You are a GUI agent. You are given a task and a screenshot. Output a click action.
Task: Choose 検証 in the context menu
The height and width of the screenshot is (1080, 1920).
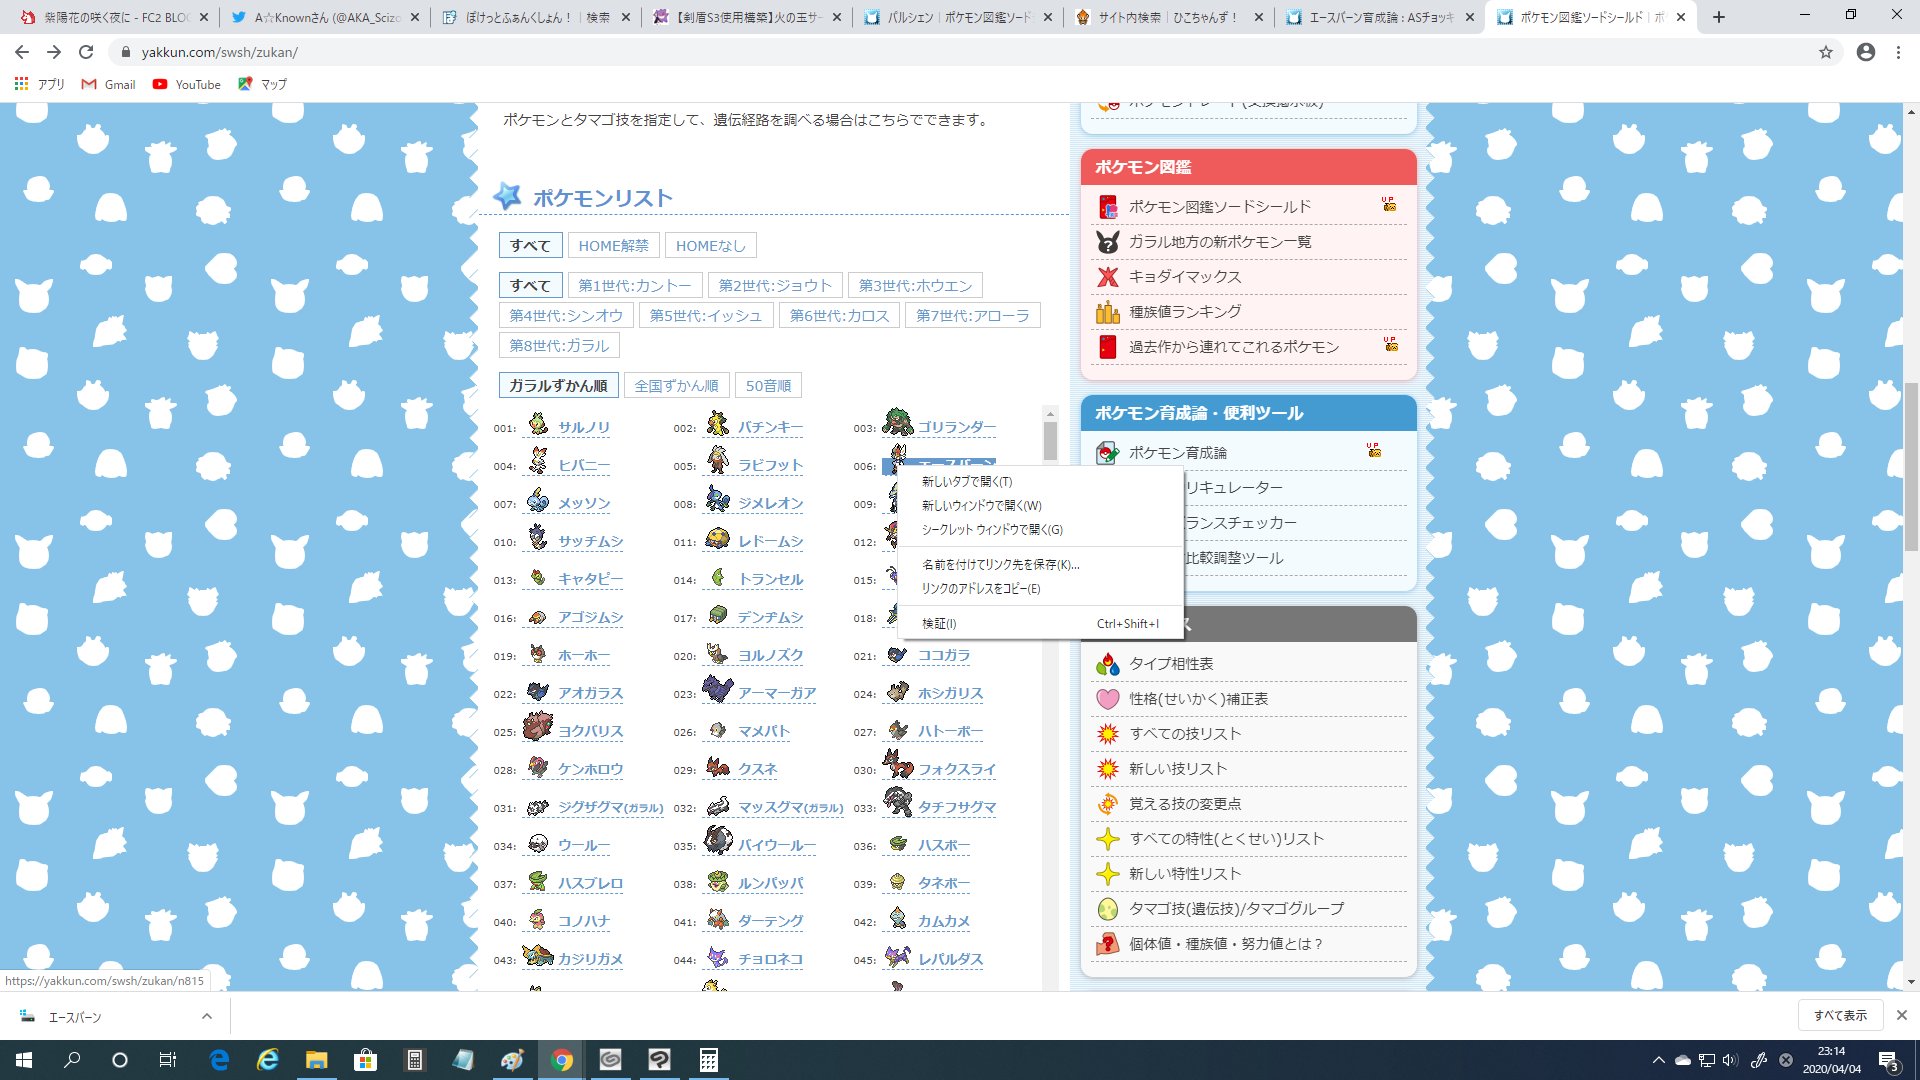(x=1040, y=624)
